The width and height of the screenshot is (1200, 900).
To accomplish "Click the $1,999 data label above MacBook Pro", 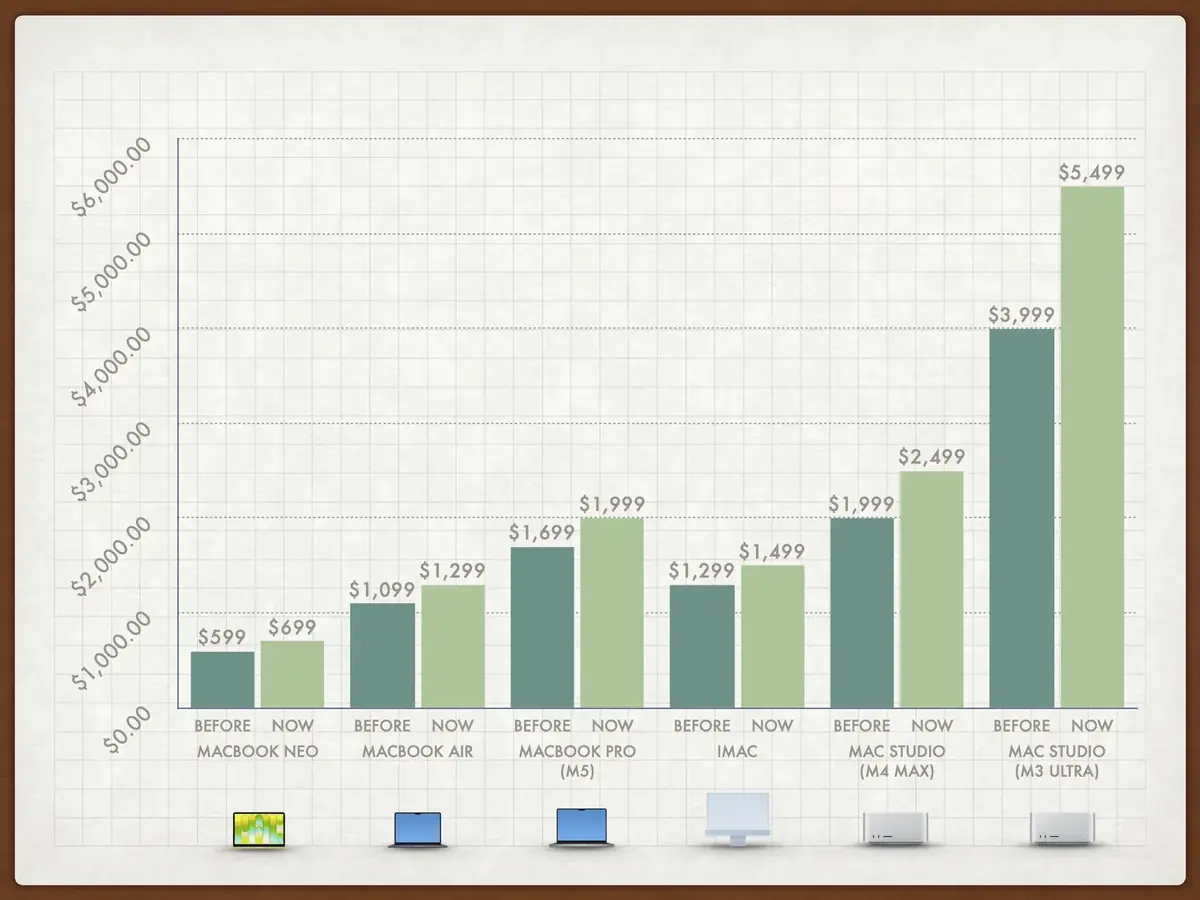I will point(612,505).
